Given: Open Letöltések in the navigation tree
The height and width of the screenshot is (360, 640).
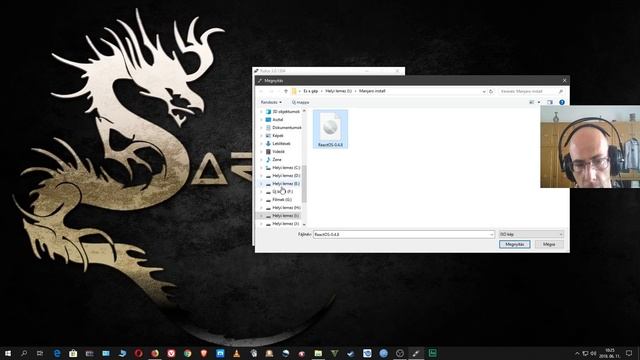Looking at the screenshot, I should click(278, 144).
